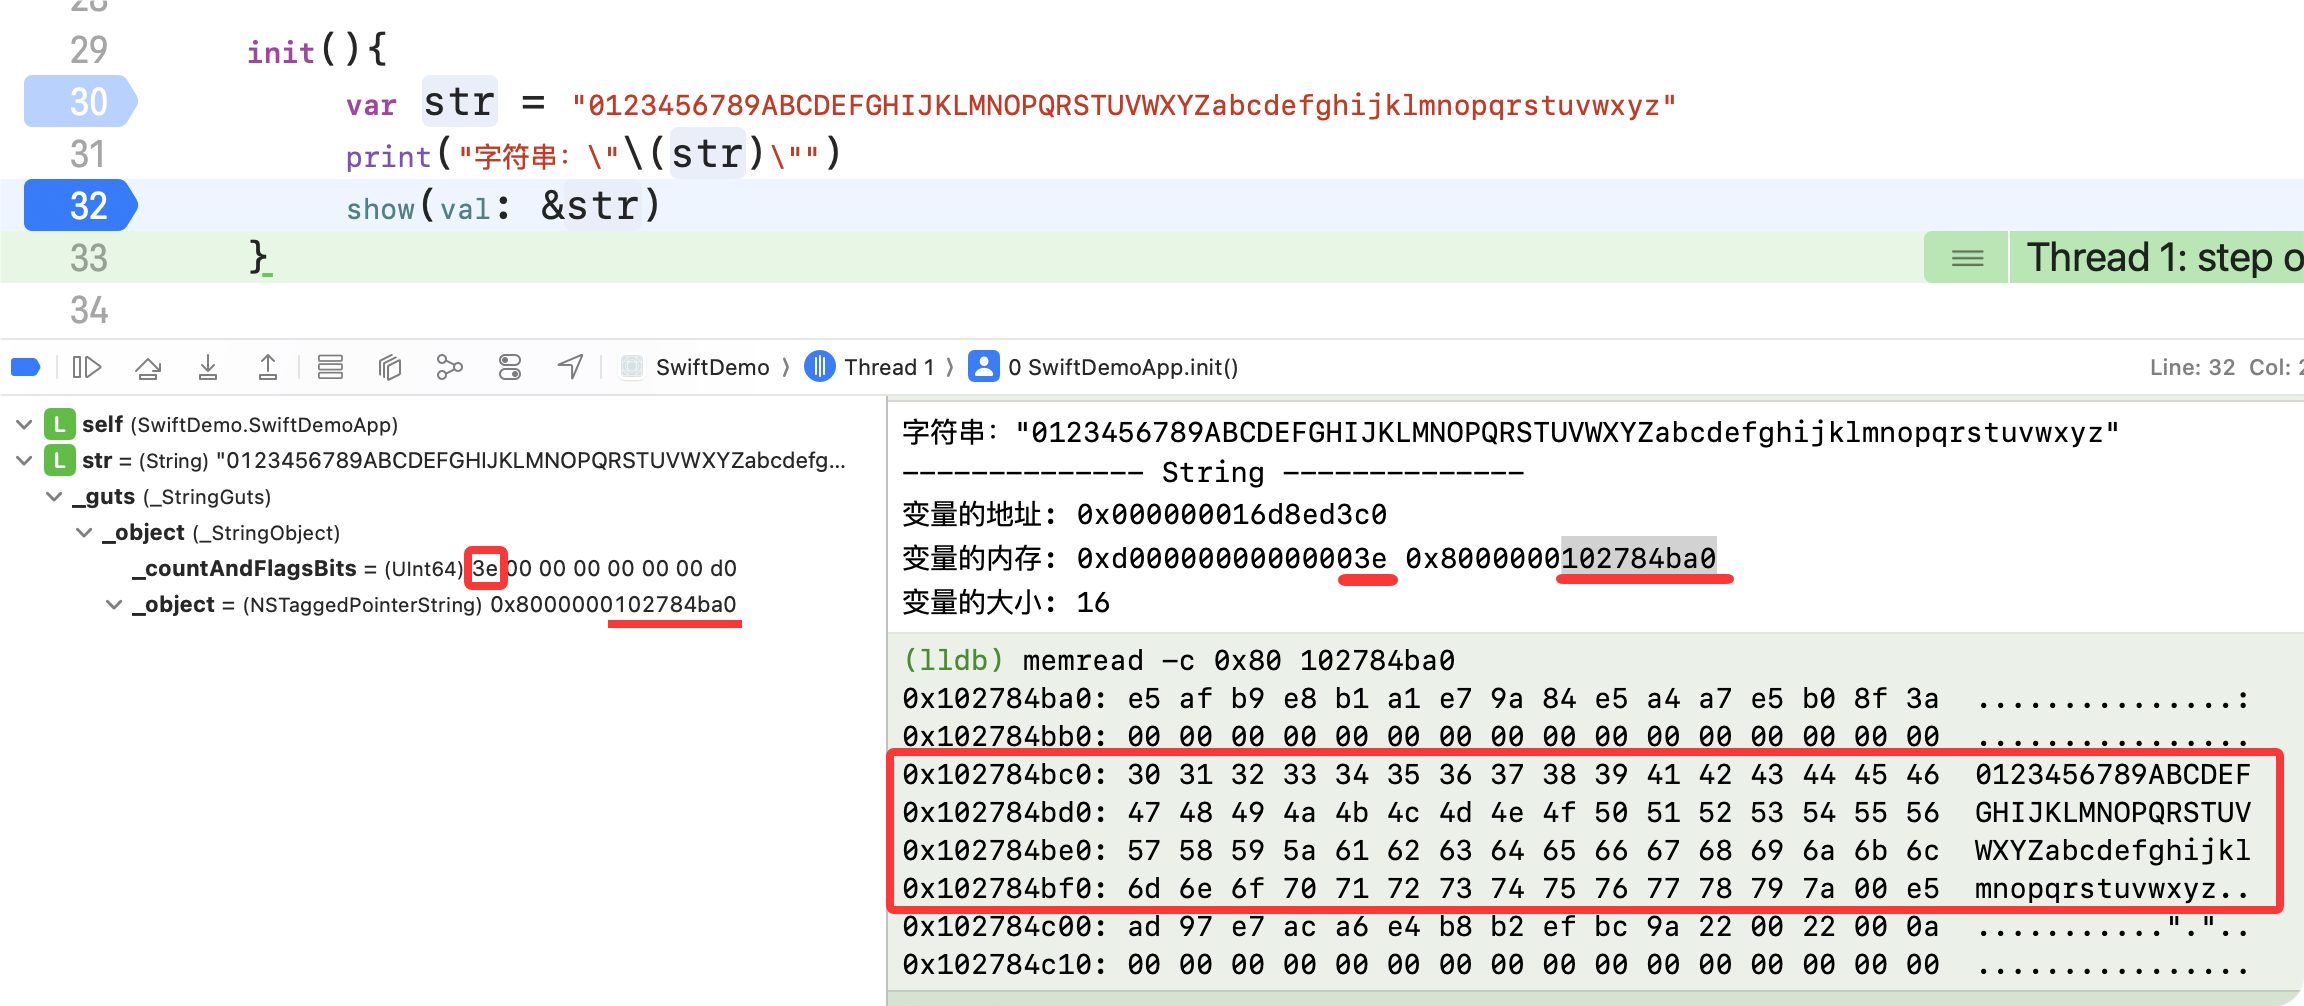Viewport: 2304px width, 1006px height.
Task: Click line number 33 in the gutter
Action: [89, 258]
